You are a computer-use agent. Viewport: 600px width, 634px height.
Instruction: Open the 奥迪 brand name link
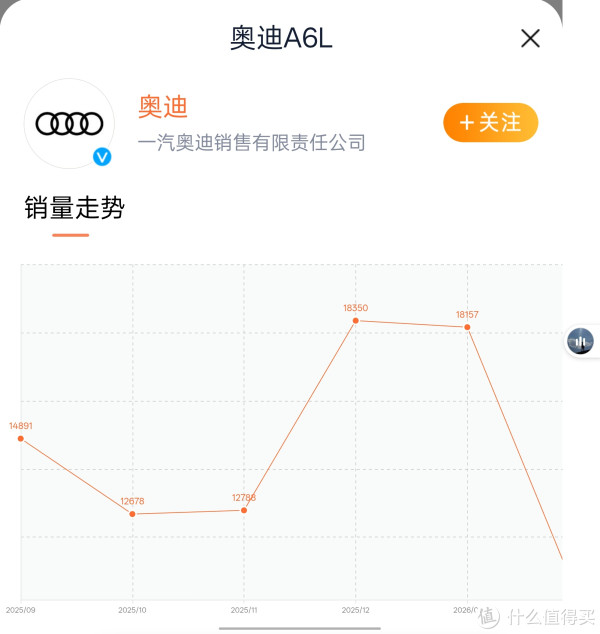point(163,107)
